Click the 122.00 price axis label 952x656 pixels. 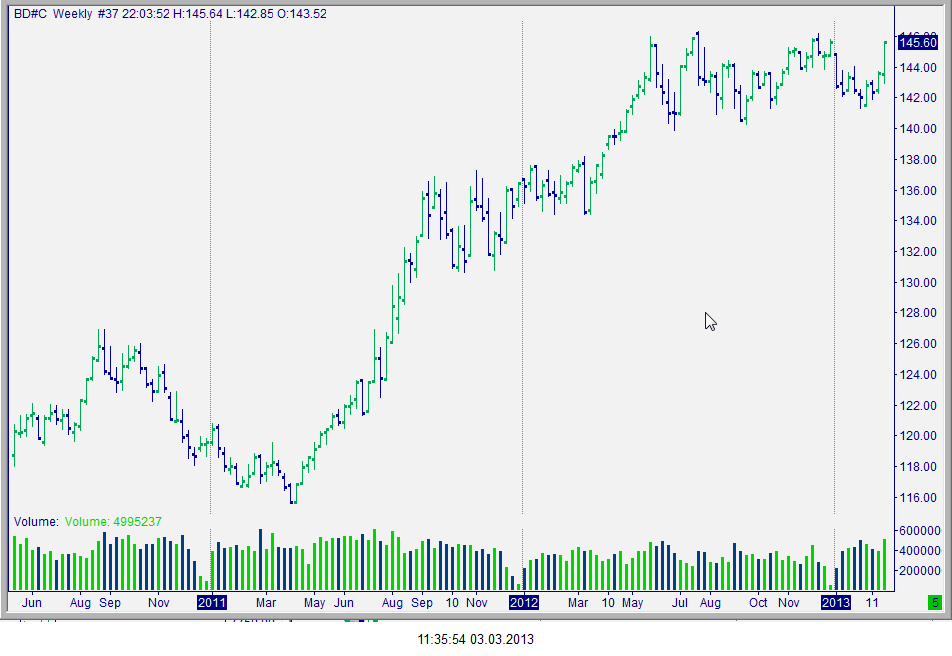coord(919,406)
